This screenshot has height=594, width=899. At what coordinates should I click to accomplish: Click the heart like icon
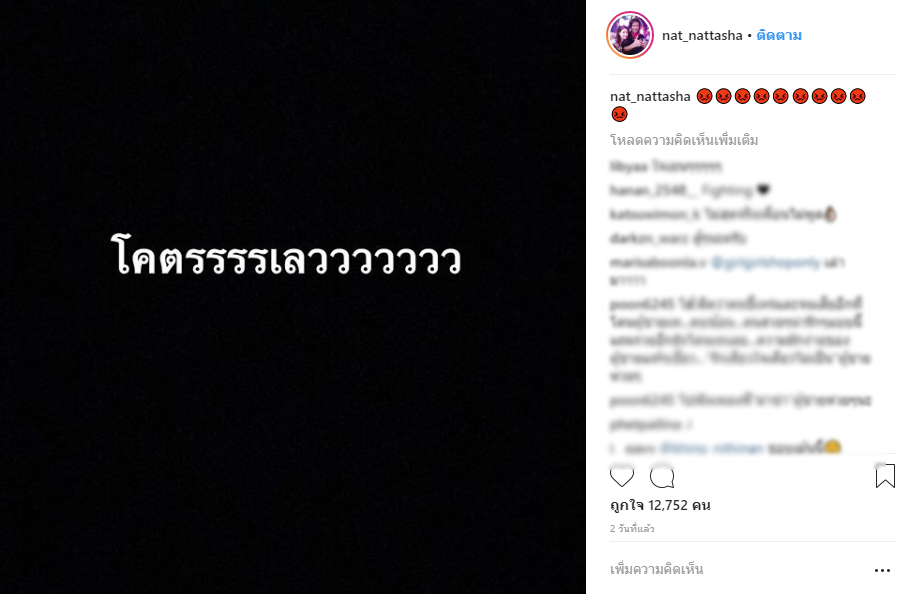point(622,477)
